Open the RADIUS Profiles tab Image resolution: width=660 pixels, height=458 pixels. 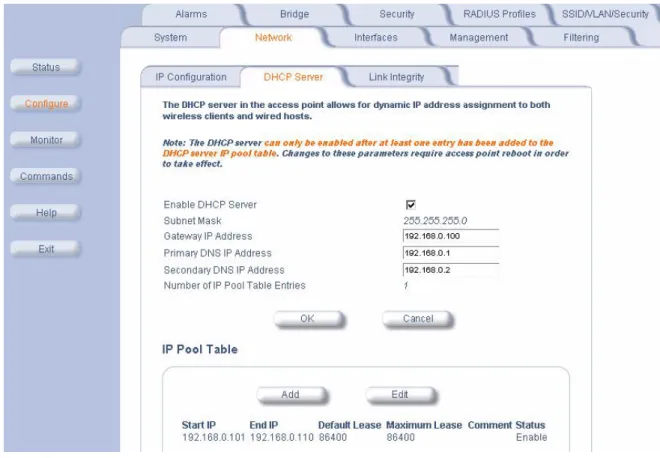tap(499, 14)
